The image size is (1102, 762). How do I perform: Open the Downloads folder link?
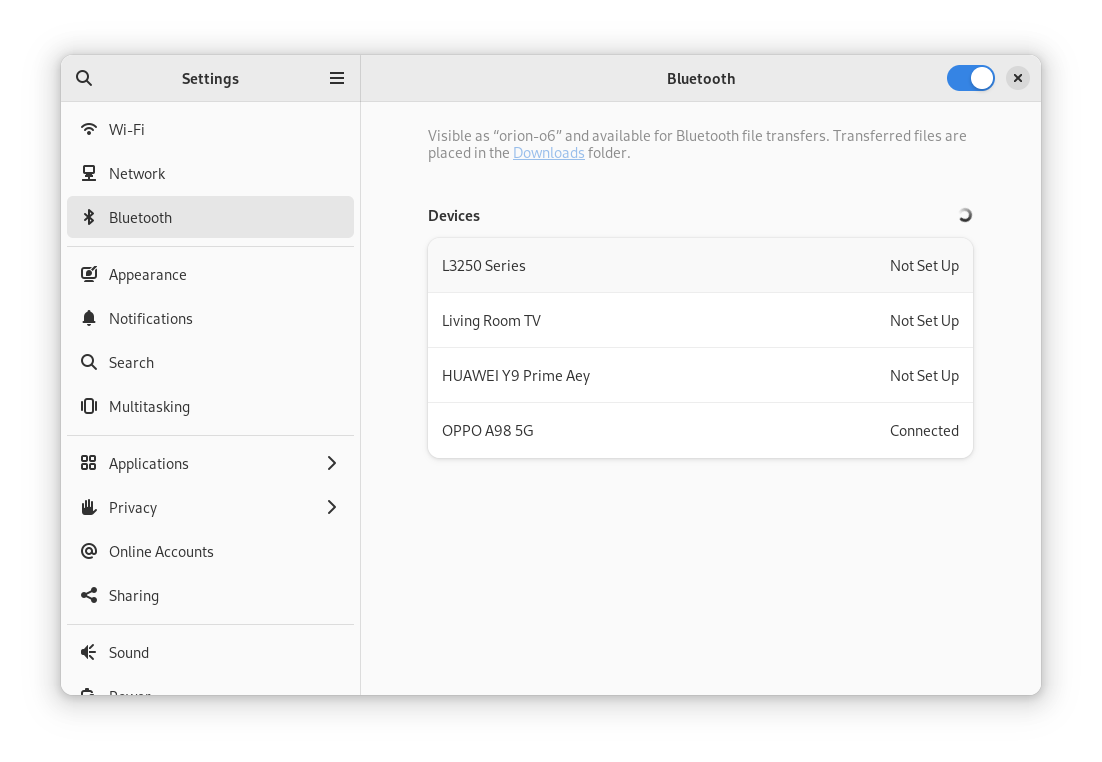[548, 153]
